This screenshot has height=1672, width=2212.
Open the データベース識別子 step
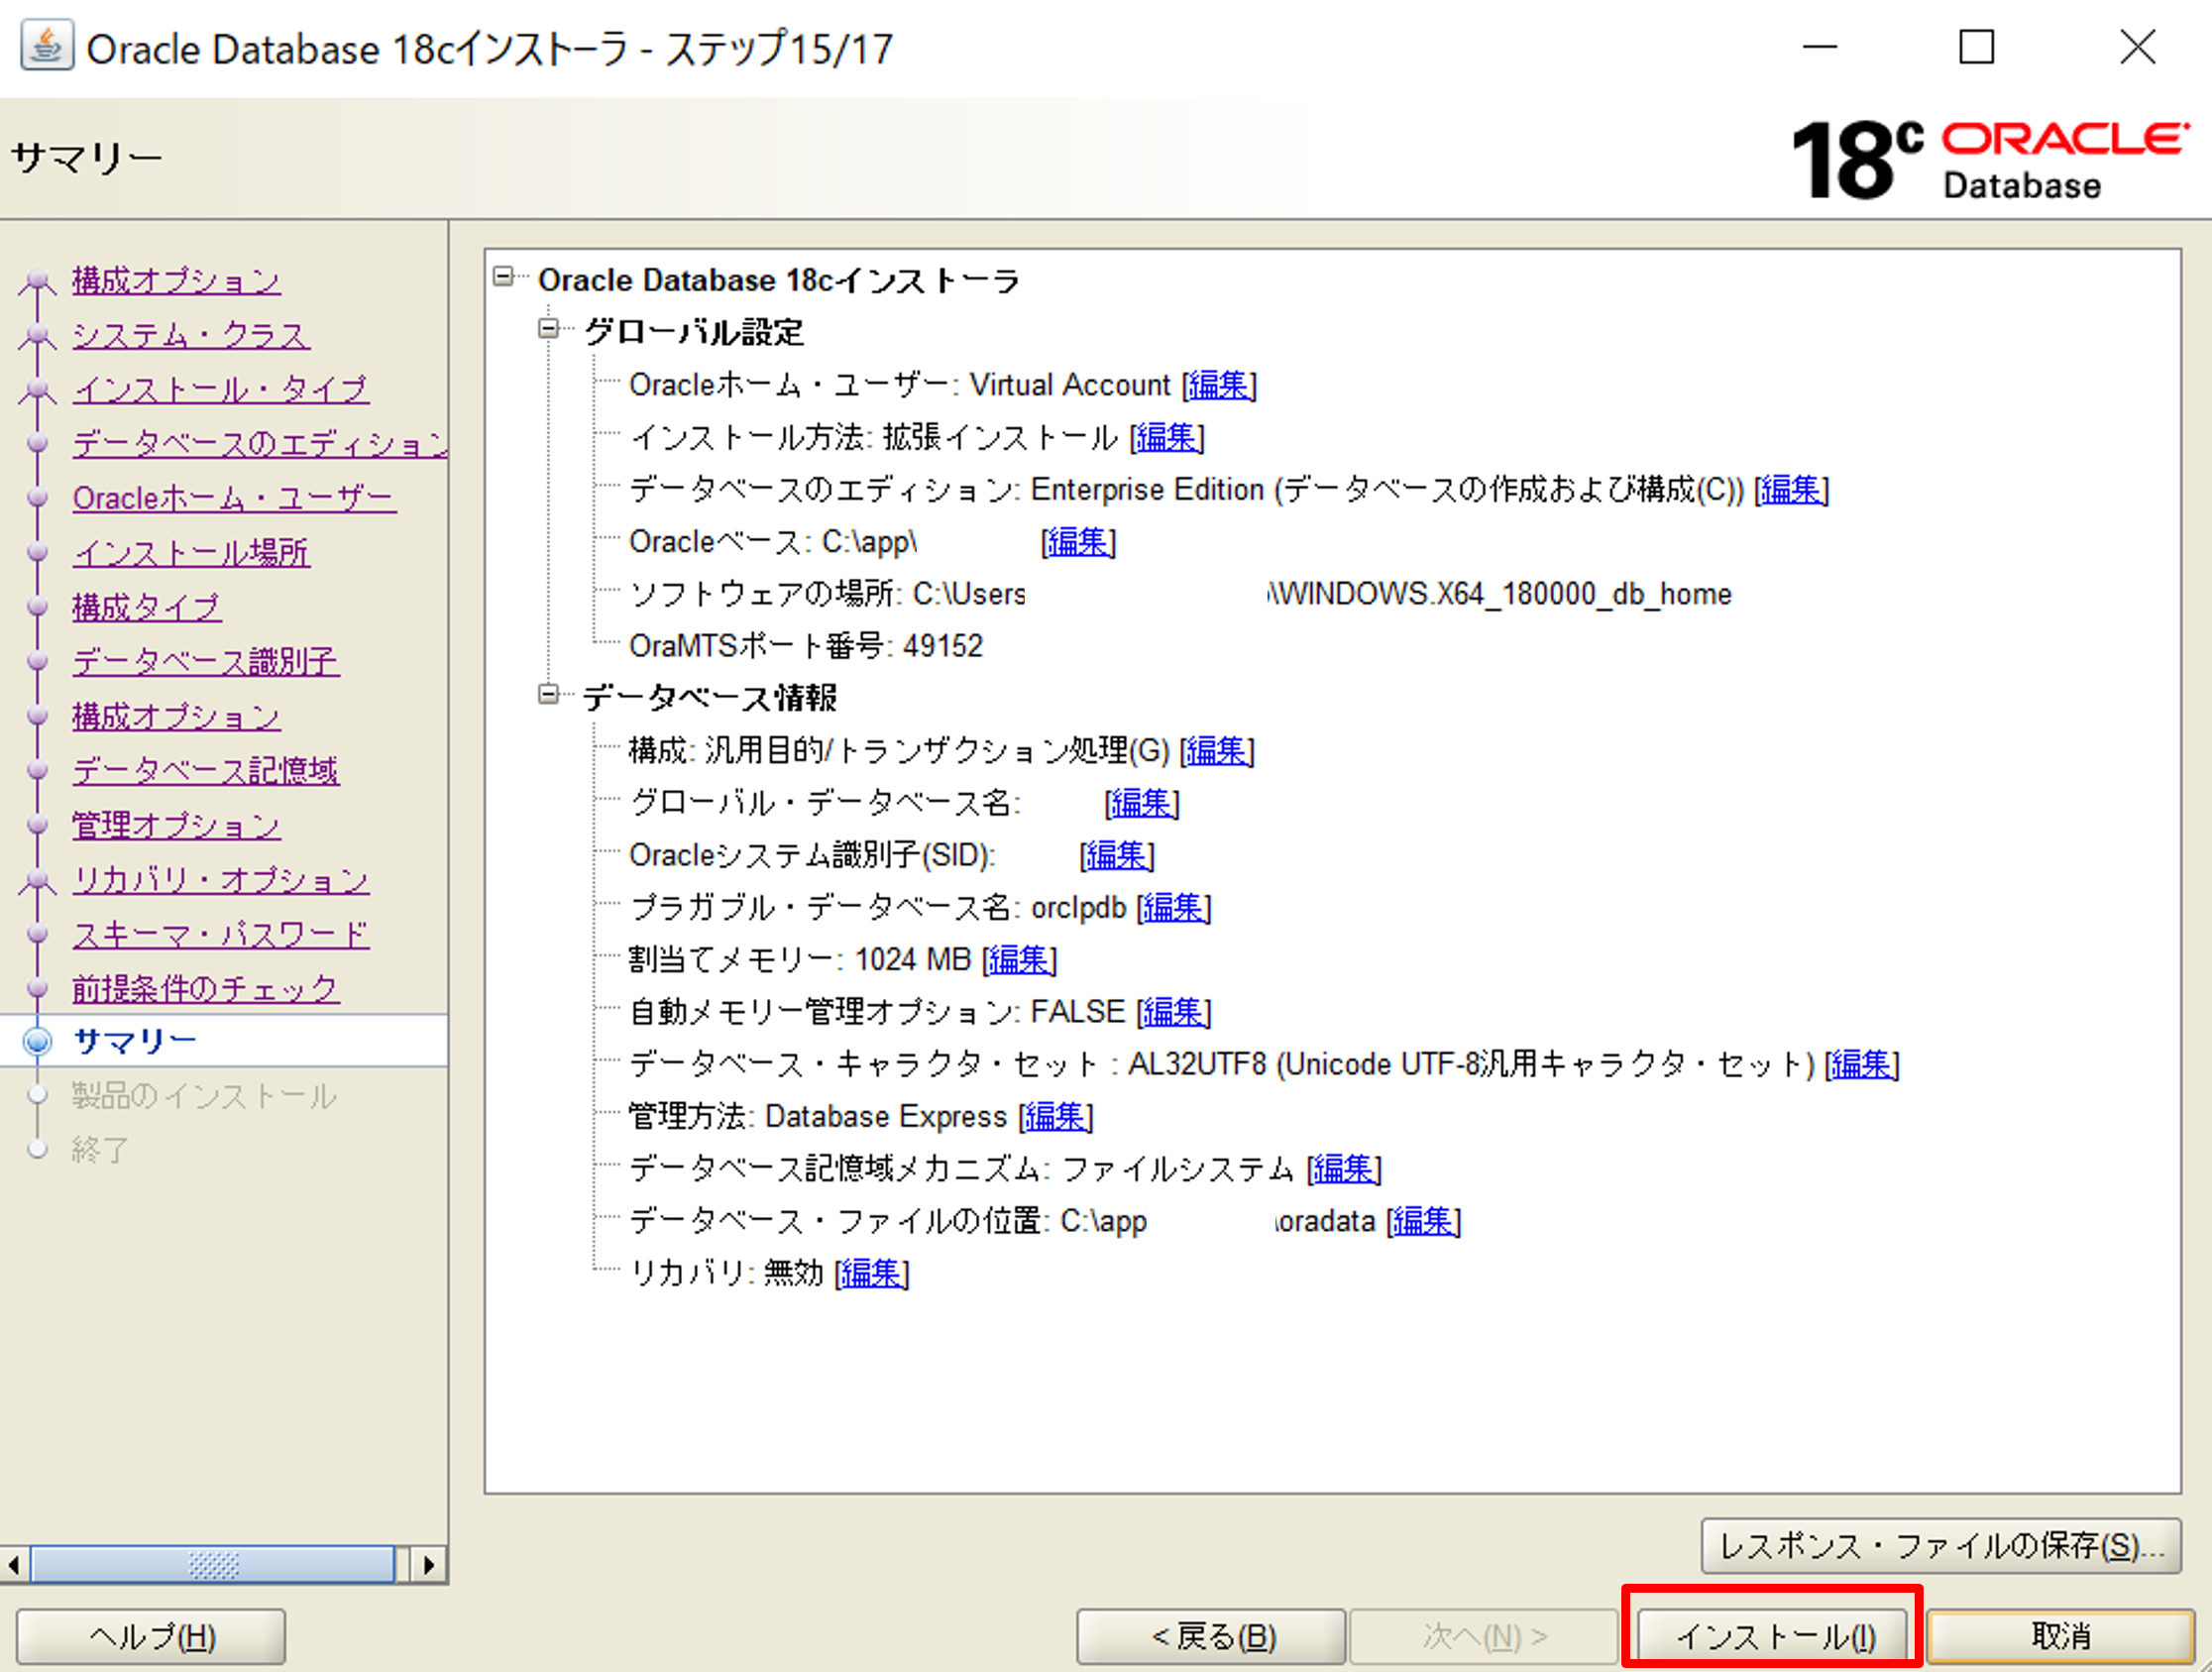pyautogui.click(x=204, y=661)
